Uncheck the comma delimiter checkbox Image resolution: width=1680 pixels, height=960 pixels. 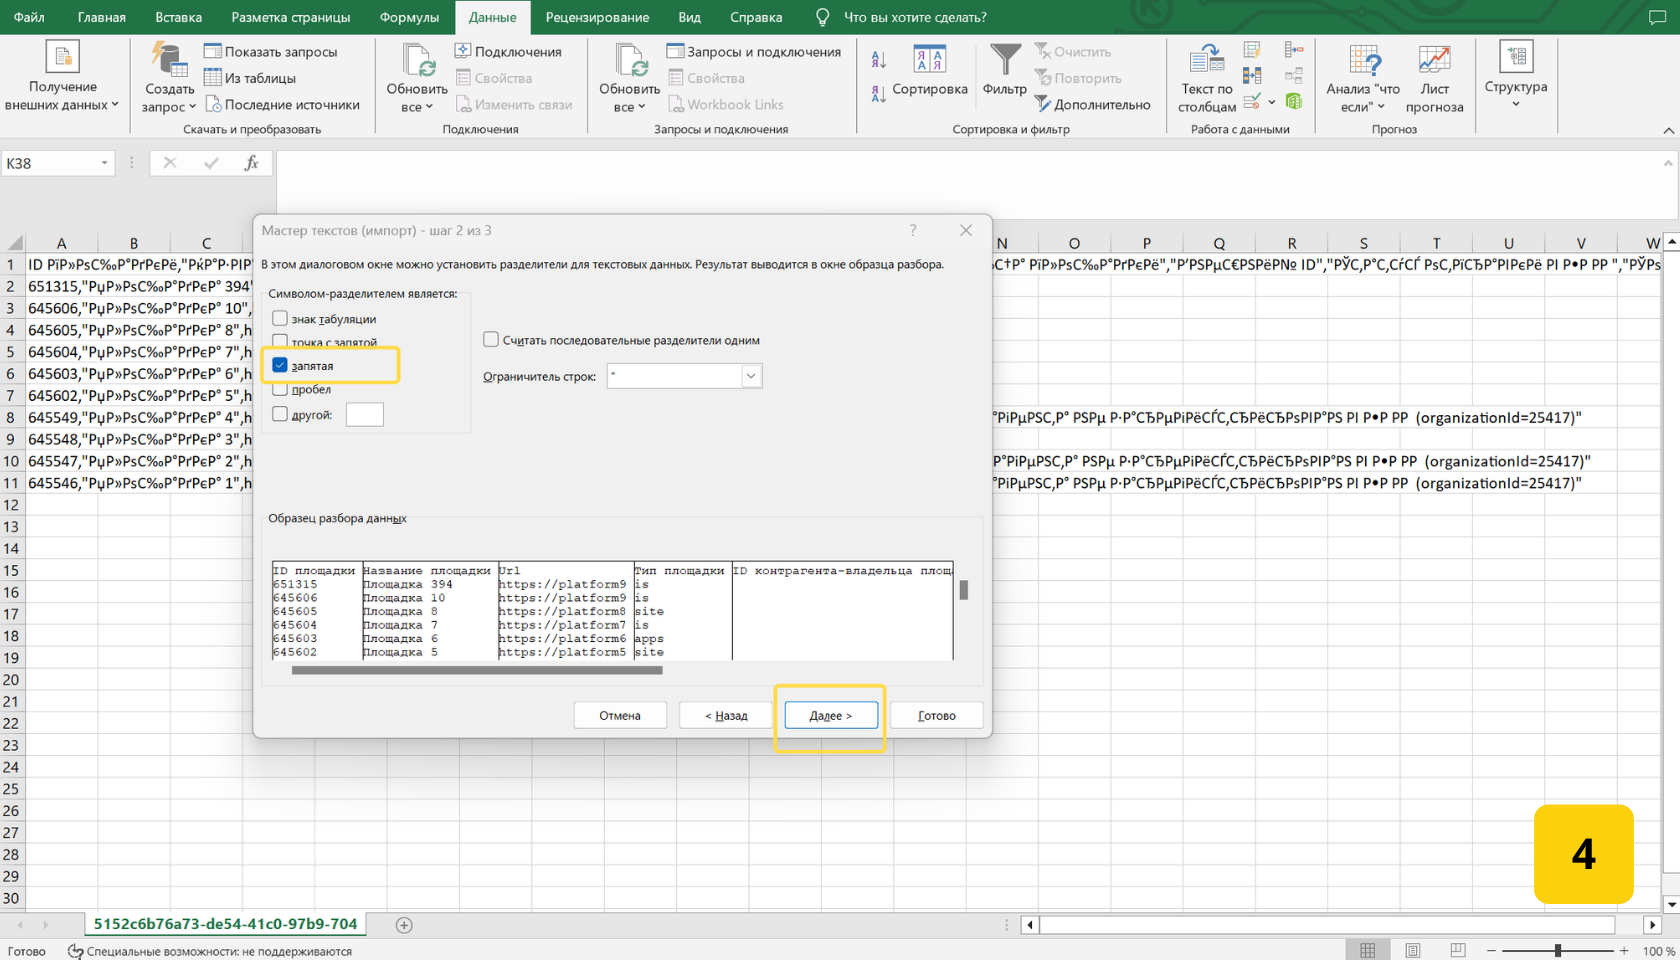pyautogui.click(x=280, y=365)
